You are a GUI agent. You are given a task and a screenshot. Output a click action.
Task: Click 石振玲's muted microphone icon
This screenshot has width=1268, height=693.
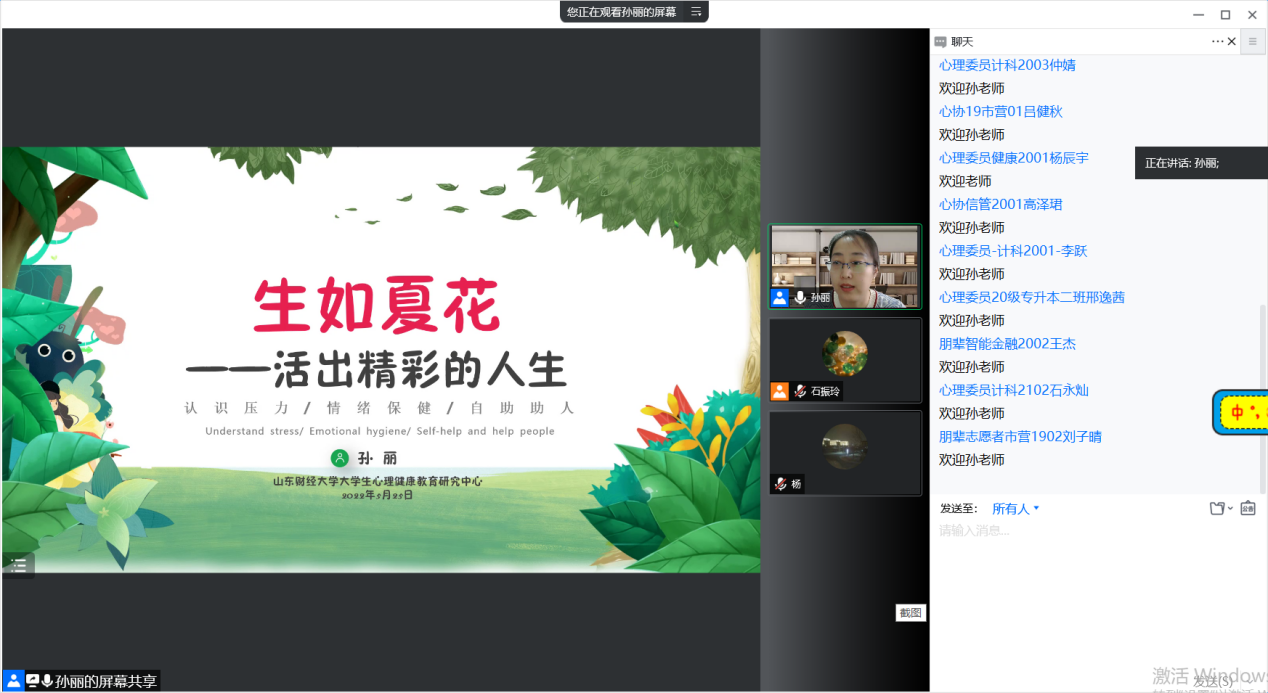click(800, 391)
